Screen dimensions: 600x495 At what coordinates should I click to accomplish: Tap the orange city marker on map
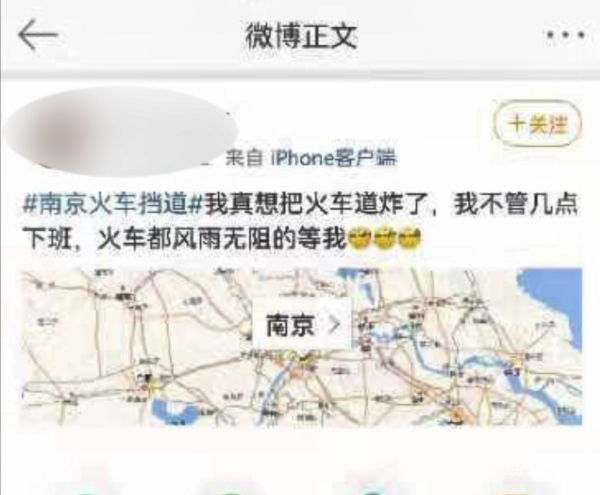[456, 415]
